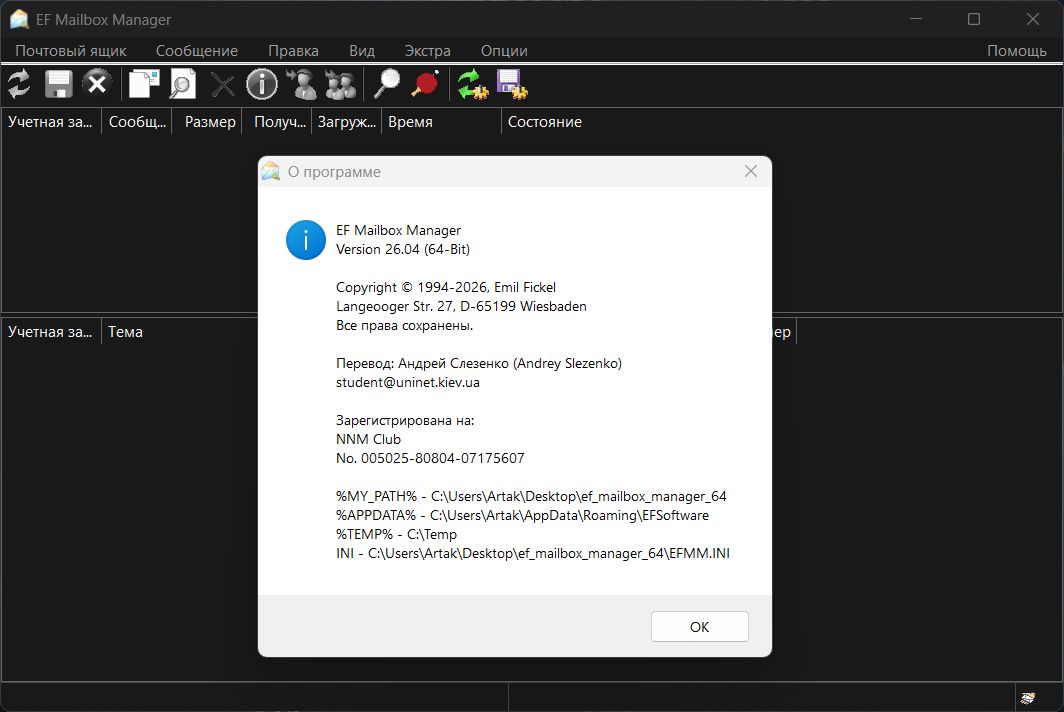Click the magnifying glass search icon
1064x712 pixels.
(x=386, y=84)
